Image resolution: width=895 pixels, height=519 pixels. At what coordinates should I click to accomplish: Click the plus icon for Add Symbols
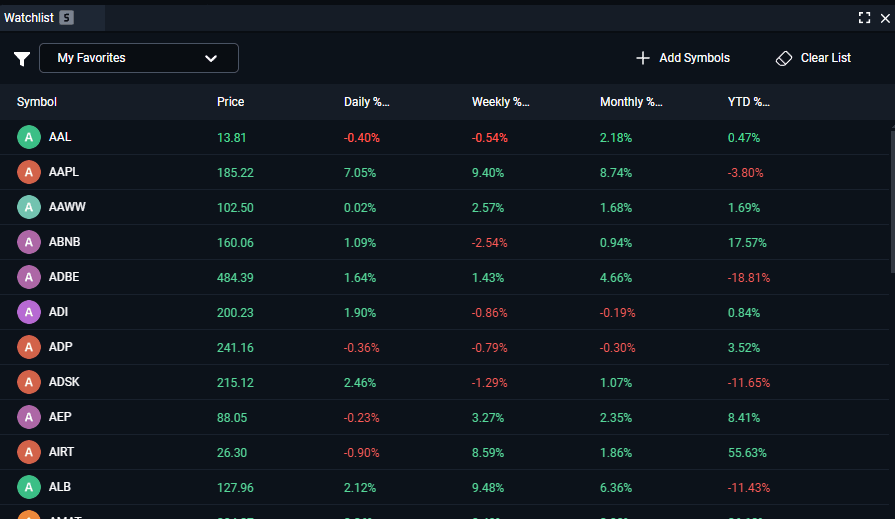coord(643,58)
